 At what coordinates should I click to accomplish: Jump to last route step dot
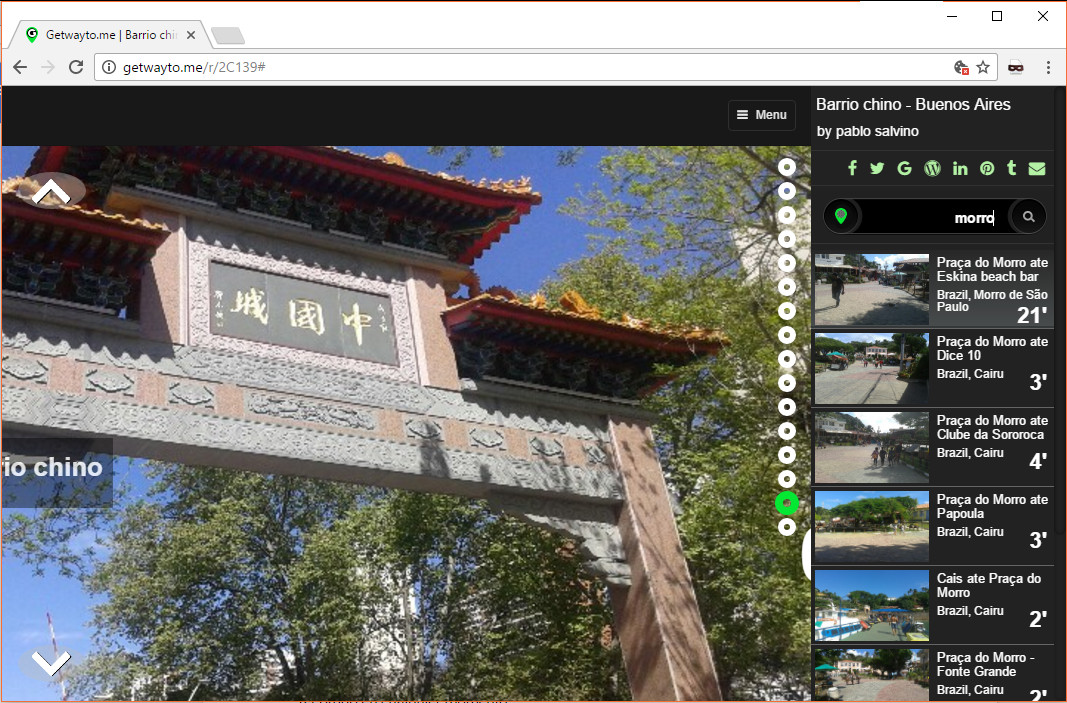pos(787,527)
